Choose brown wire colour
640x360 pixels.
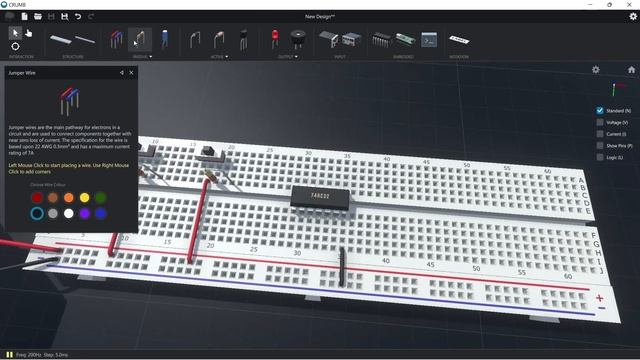click(x=53, y=198)
